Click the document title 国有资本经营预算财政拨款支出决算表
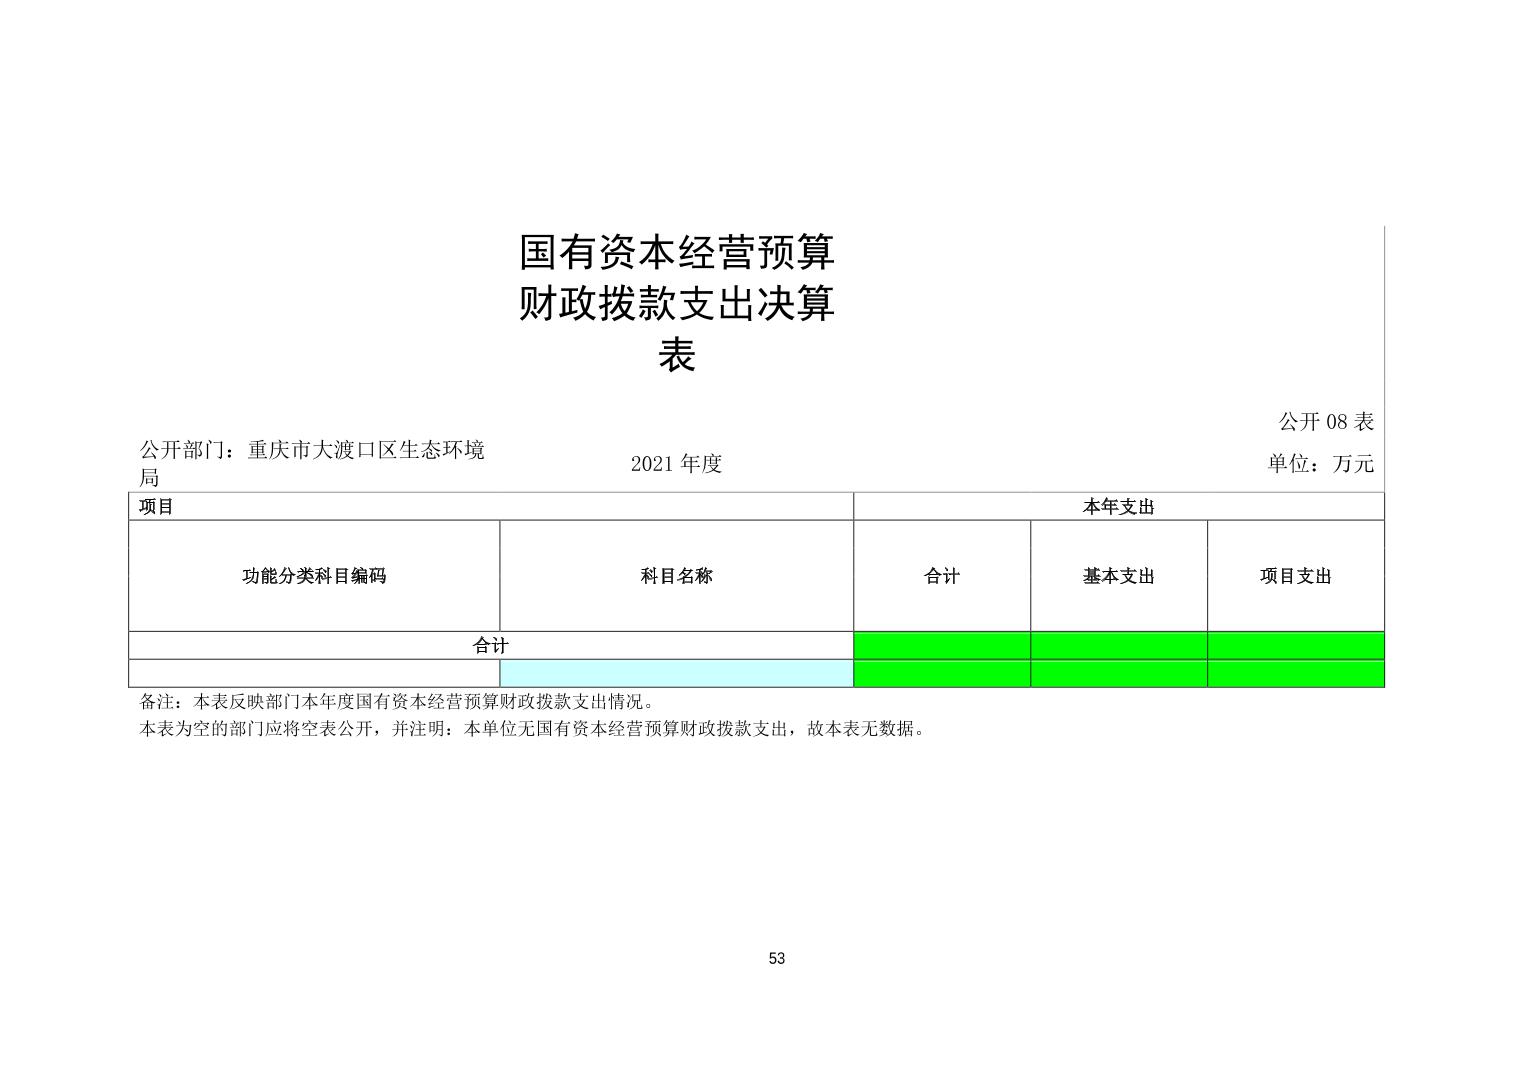The height and width of the screenshot is (1075, 1521). (677, 304)
